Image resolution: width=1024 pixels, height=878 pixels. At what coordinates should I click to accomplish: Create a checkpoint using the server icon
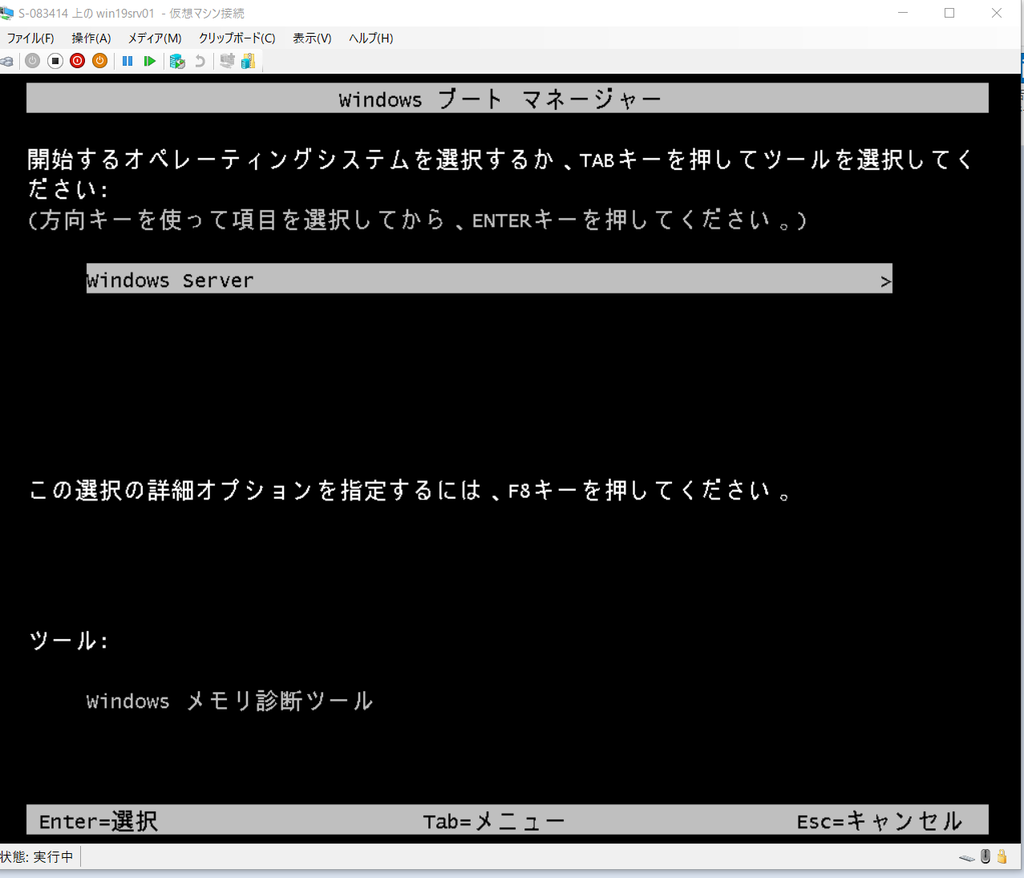(x=177, y=61)
